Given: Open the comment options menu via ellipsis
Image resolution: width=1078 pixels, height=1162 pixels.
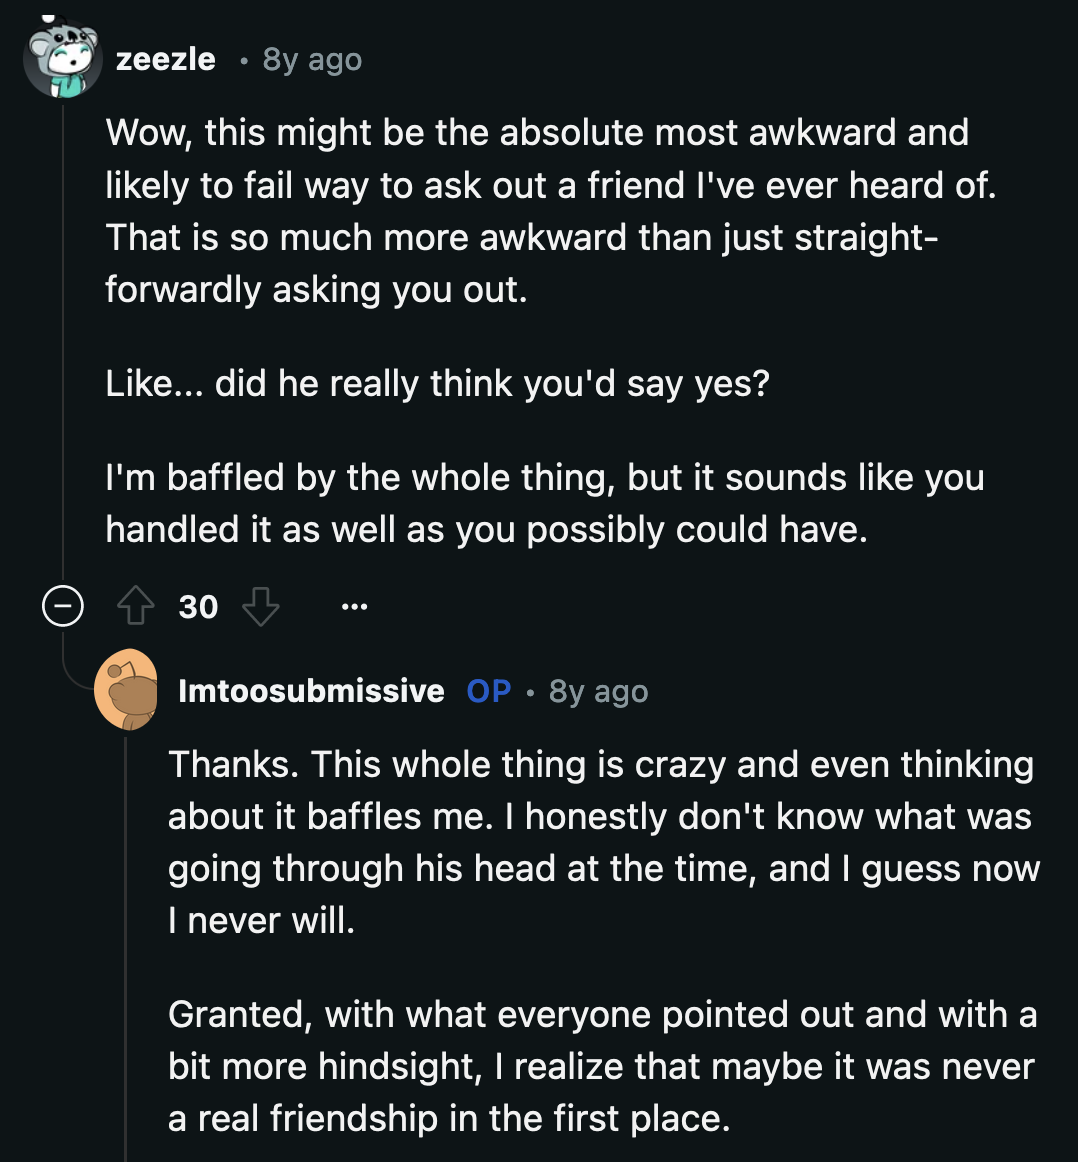Looking at the screenshot, I should tap(356, 606).
